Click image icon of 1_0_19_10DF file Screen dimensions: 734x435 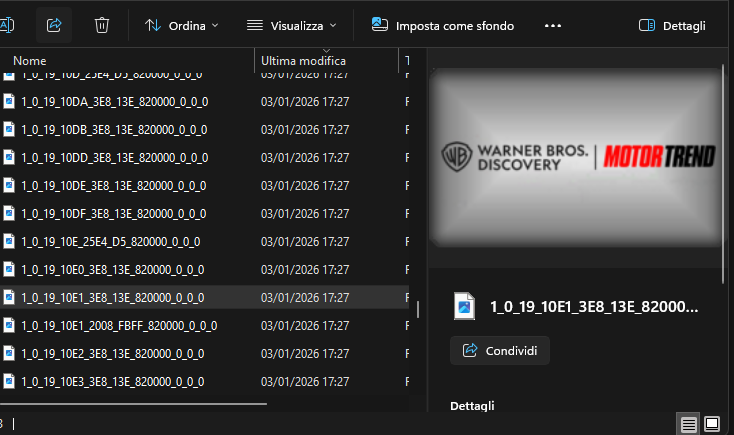tap(9, 214)
